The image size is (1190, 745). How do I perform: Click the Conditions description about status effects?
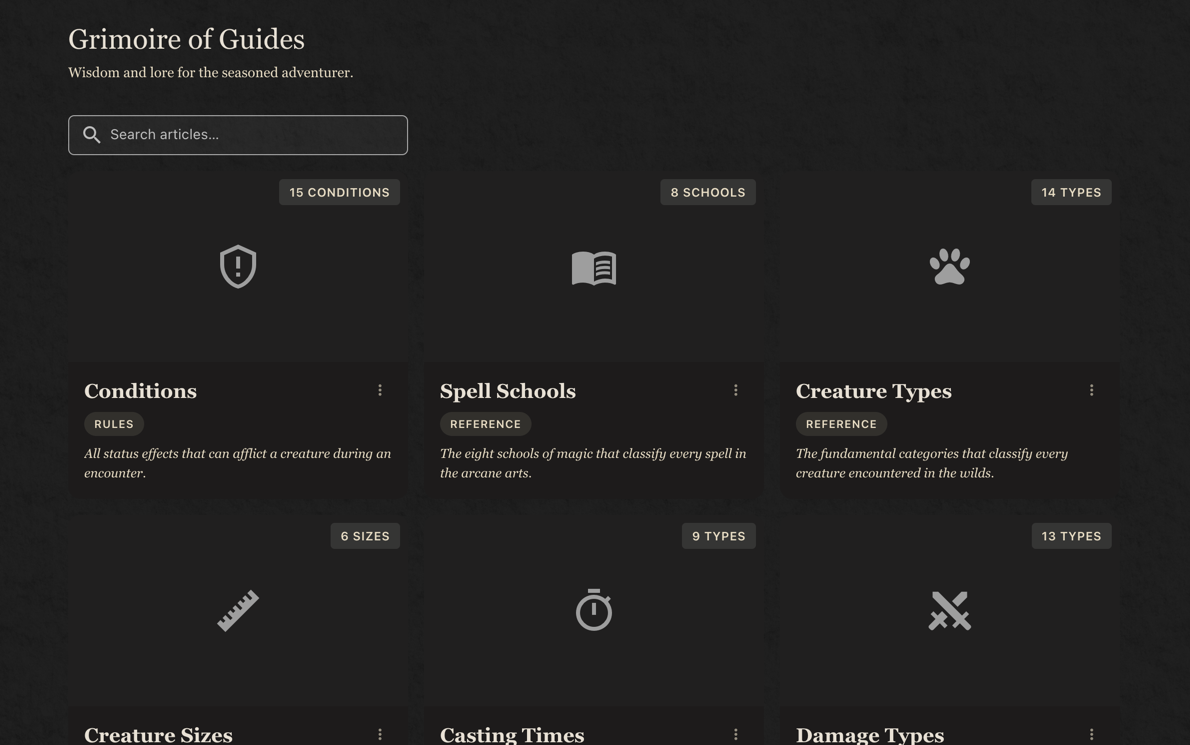click(238, 463)
